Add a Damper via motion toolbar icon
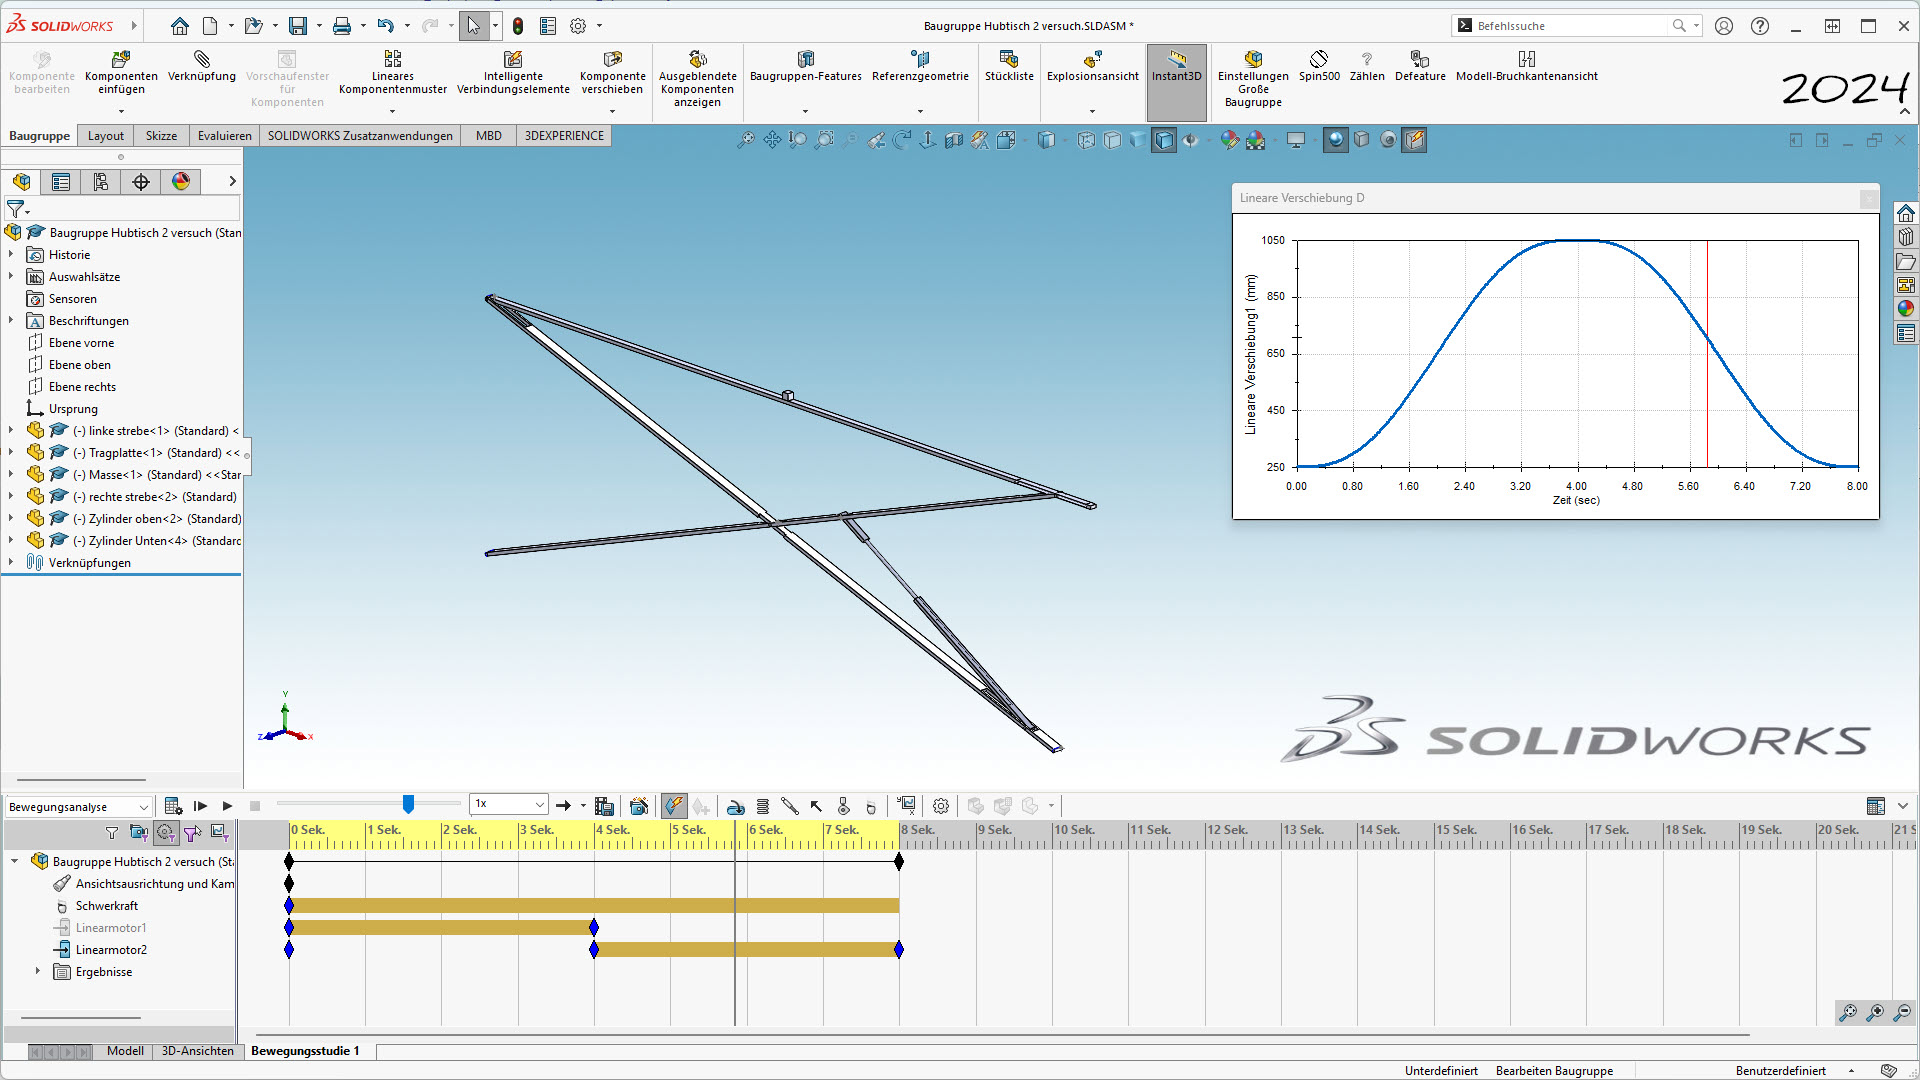Viewport: 1920px width, 1080px height. (x=790, y=806)
